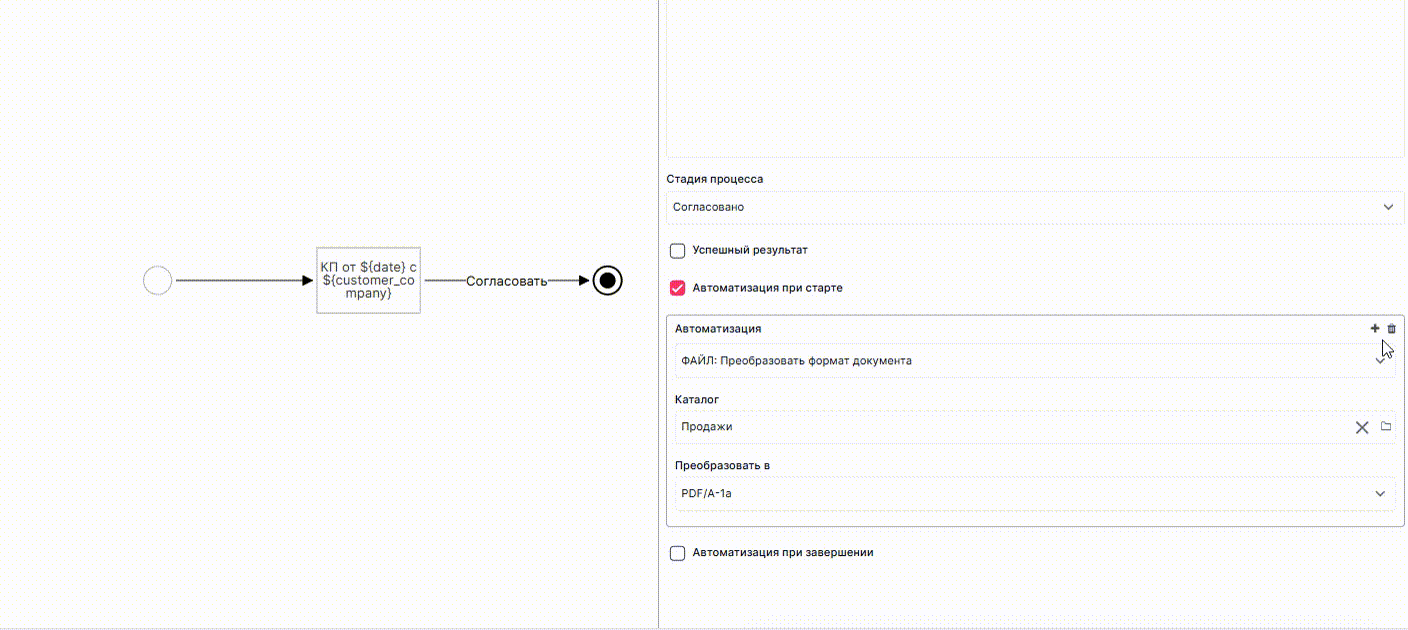Click the large text area above Стадия процесса
Image resolution: width=1408 pixels, height=630 pixels.
point(1035,78)
